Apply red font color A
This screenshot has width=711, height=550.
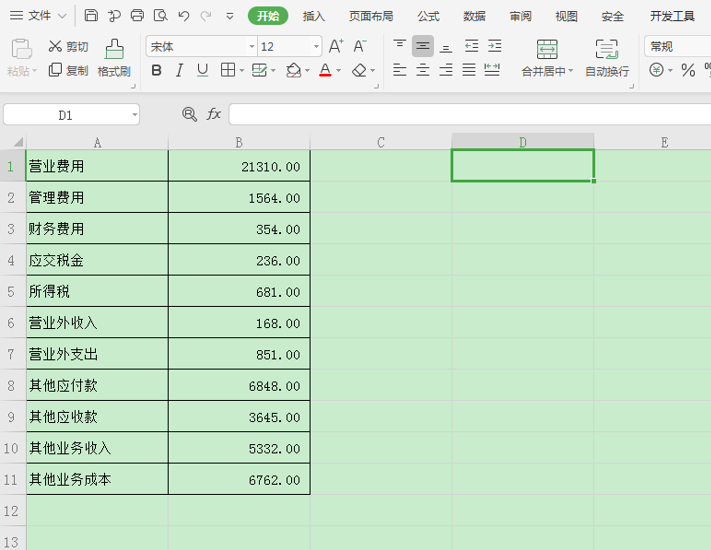325,70
